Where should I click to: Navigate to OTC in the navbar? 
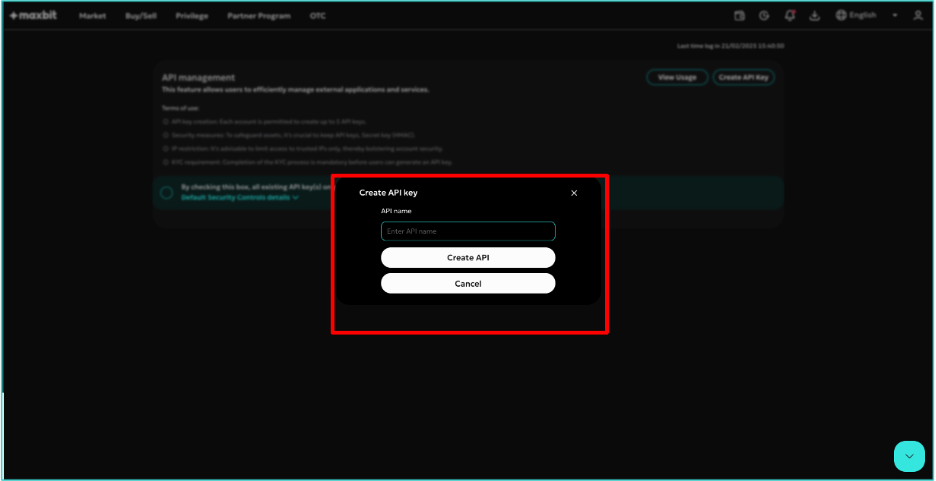[318, 16]
